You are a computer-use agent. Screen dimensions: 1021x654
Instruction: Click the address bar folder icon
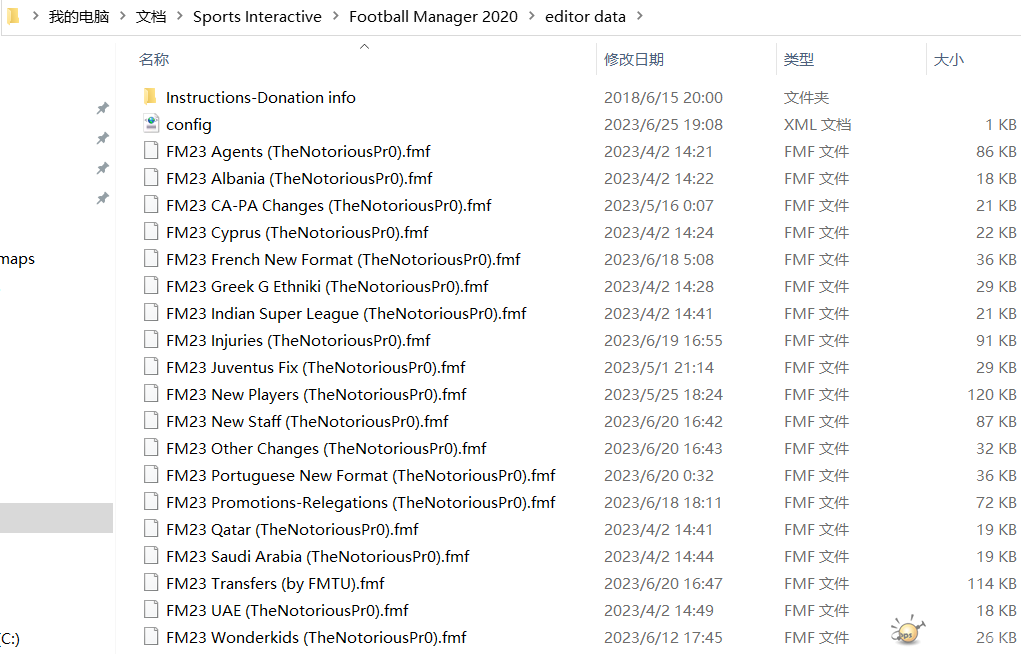coord(13,16)
